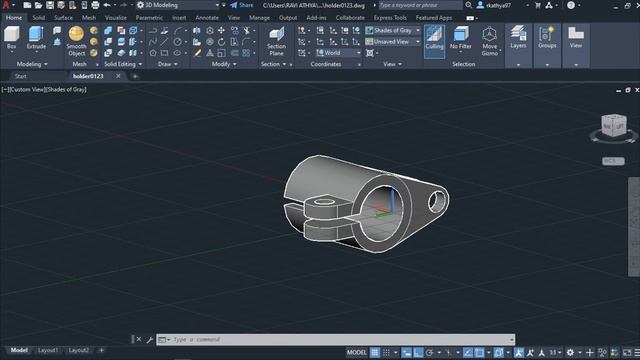The width and height of the screenshot is (640, 360).
Task: Click the Open file folder icon
Action: click(x=38, y=5)
